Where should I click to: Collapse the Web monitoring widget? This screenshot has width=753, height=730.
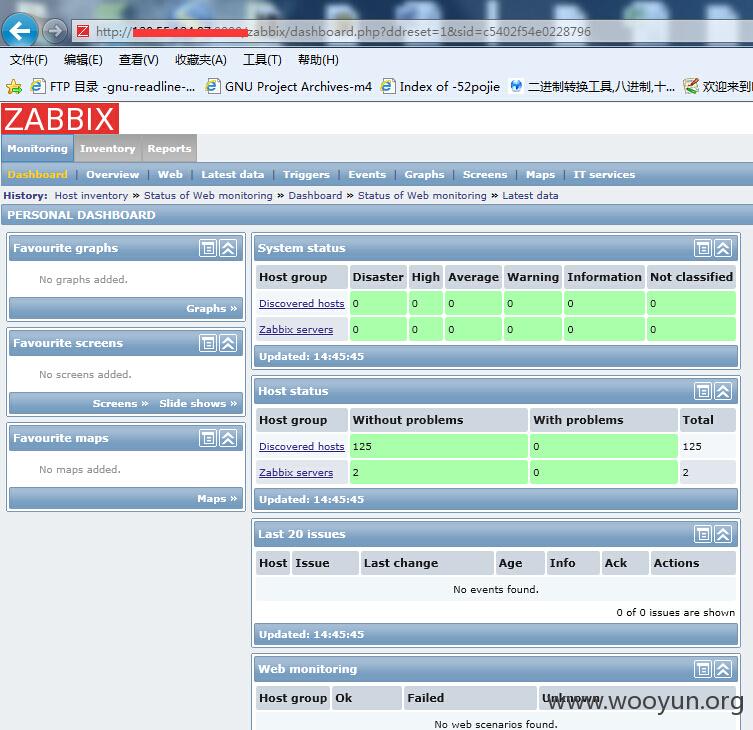point(723,669)
